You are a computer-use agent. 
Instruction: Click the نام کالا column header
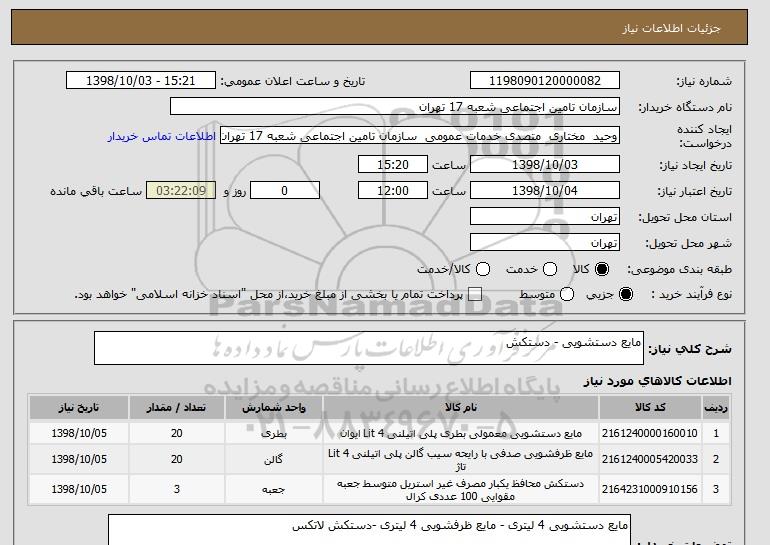[x=461, y=408]
